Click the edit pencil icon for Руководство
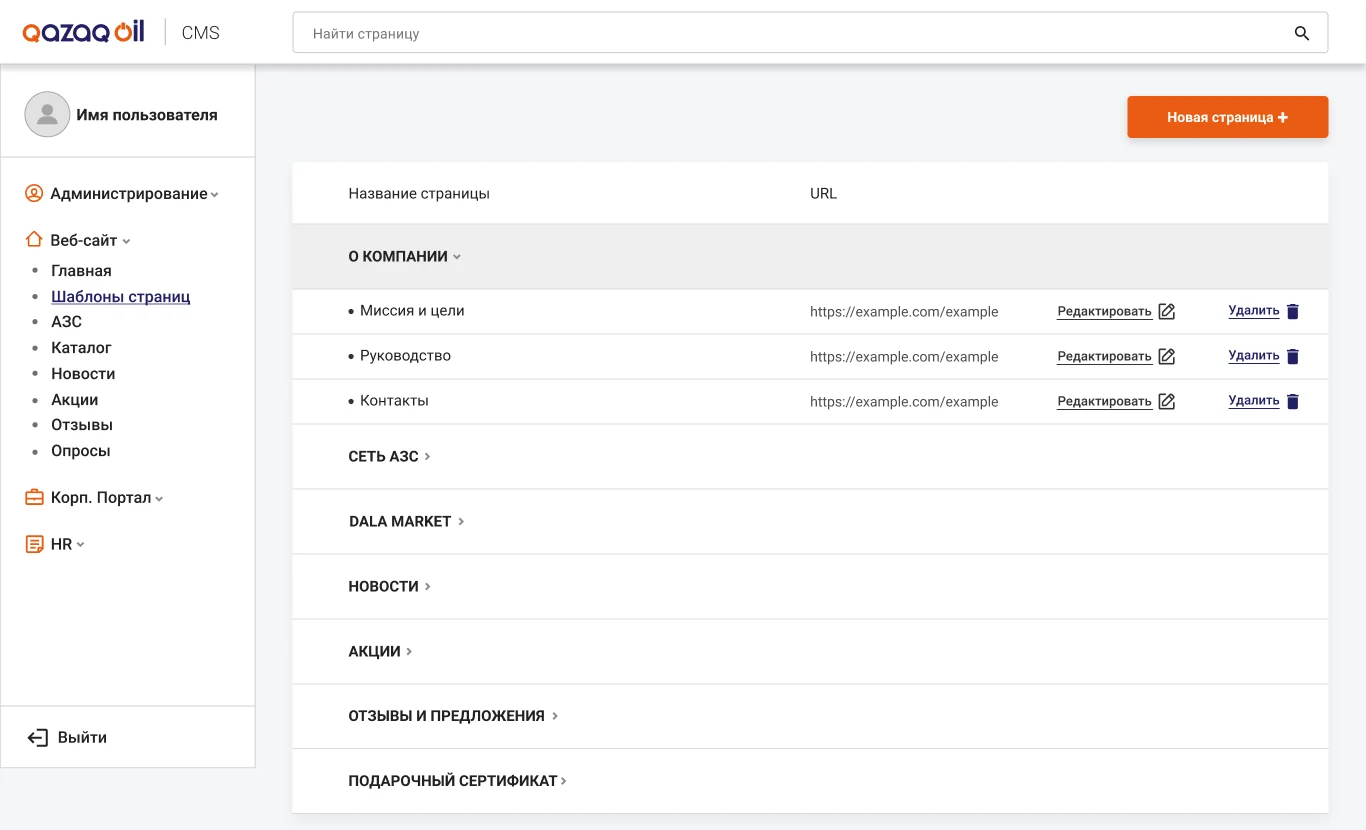The width and height of the screenshot is (1366, 830). pos(1166,356)
